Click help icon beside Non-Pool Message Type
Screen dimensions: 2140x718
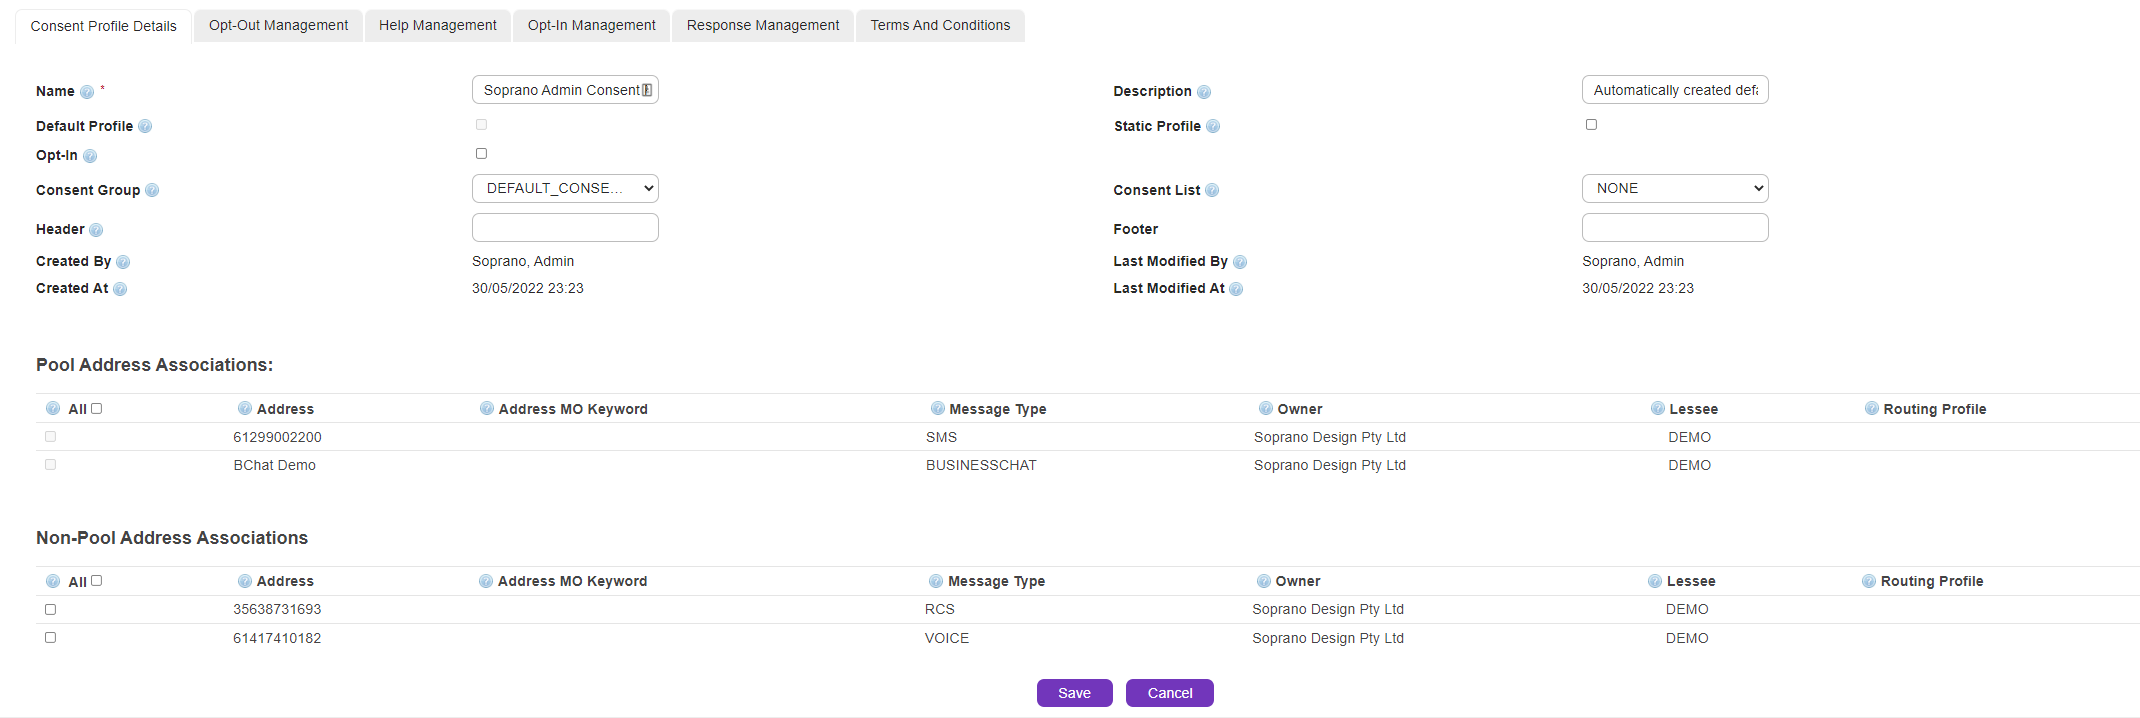pos(936,581)
